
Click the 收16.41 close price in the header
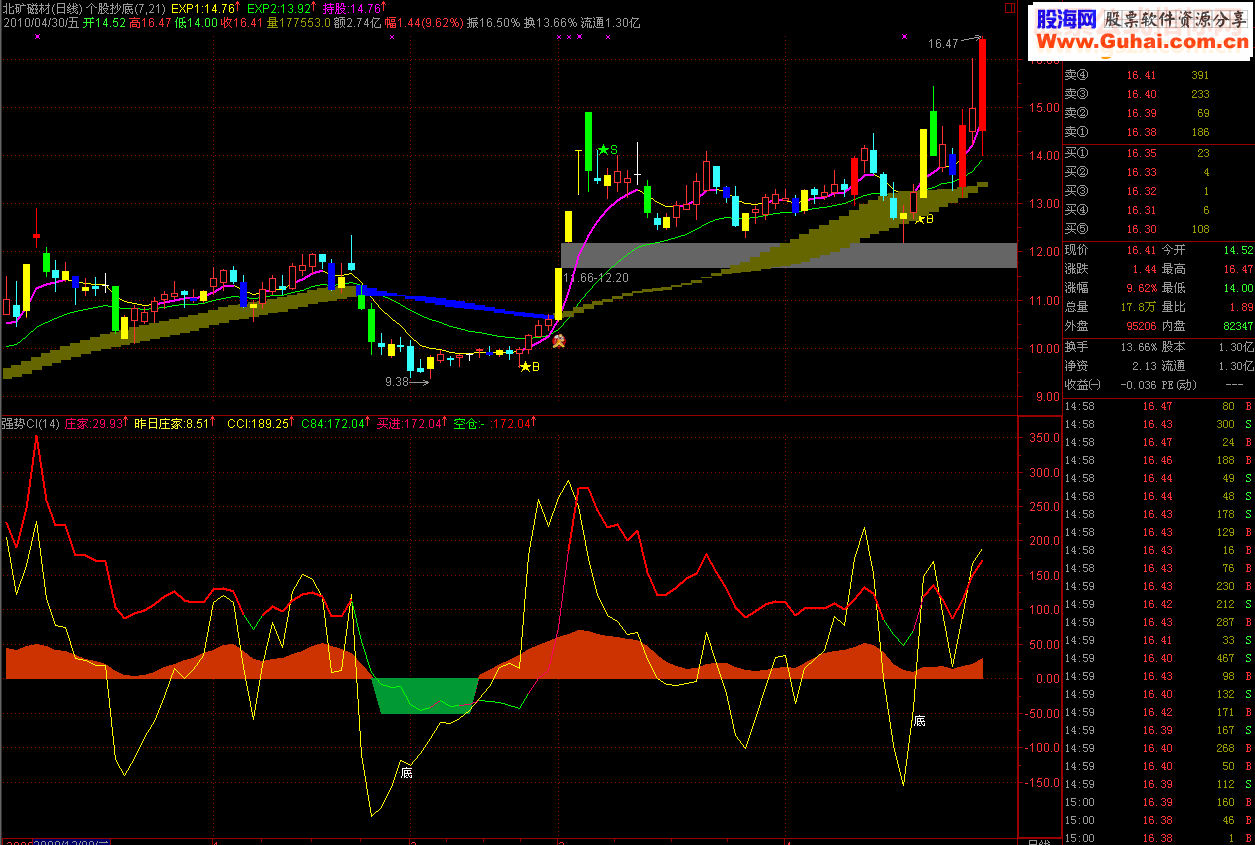243,22
